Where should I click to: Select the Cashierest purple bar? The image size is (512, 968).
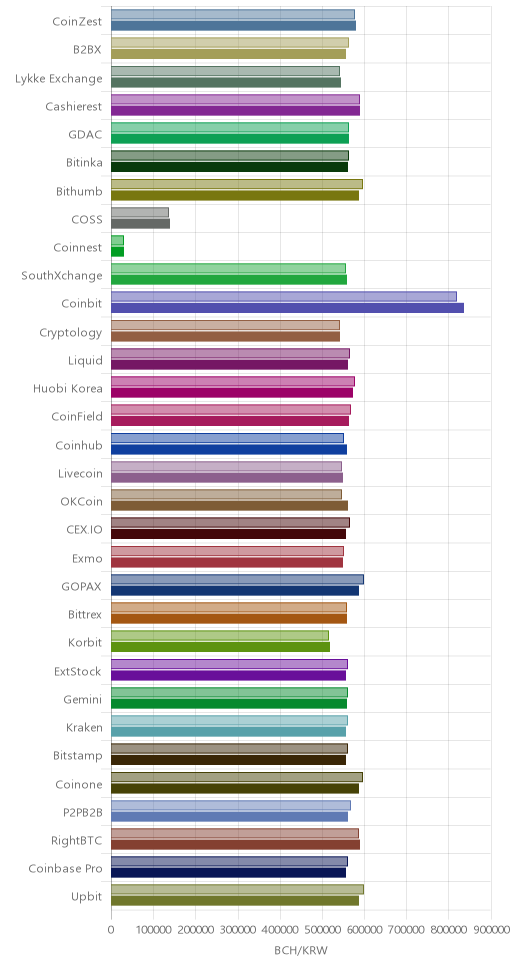pos(235,111)
